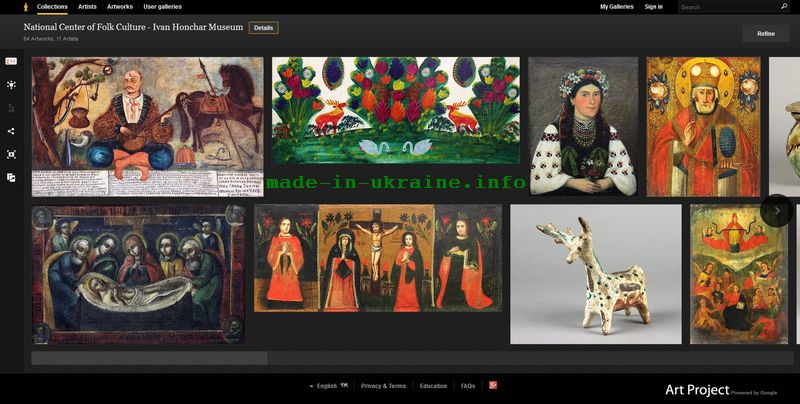Open the Entombment of Christ painting
Screen dimensions: 800x404
tap(139, 274)
